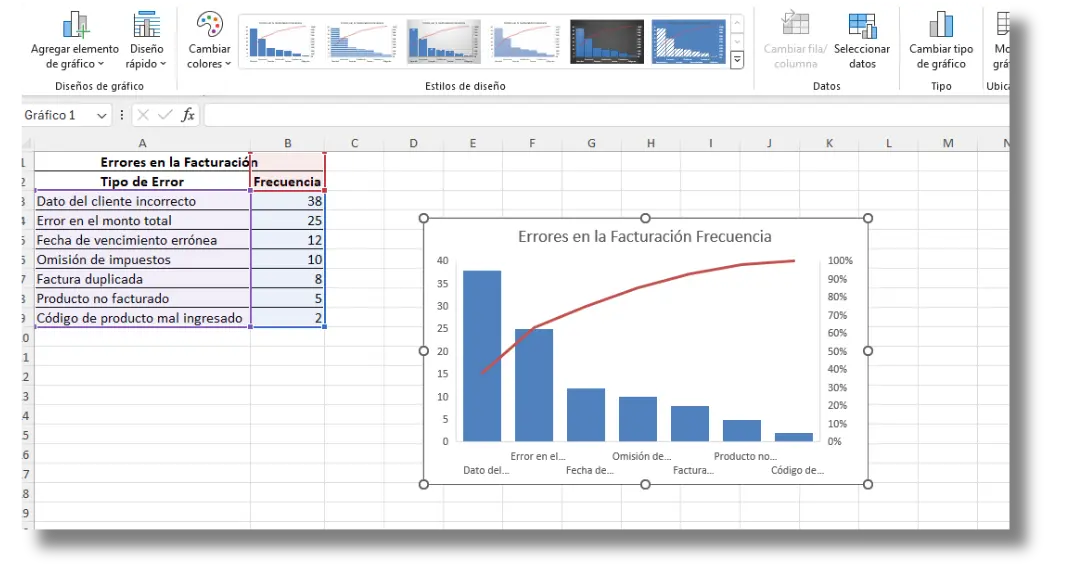The width and height of the screenshot is (1065, 568).
Task: Select column H header
Action: [x=651, y=143]
